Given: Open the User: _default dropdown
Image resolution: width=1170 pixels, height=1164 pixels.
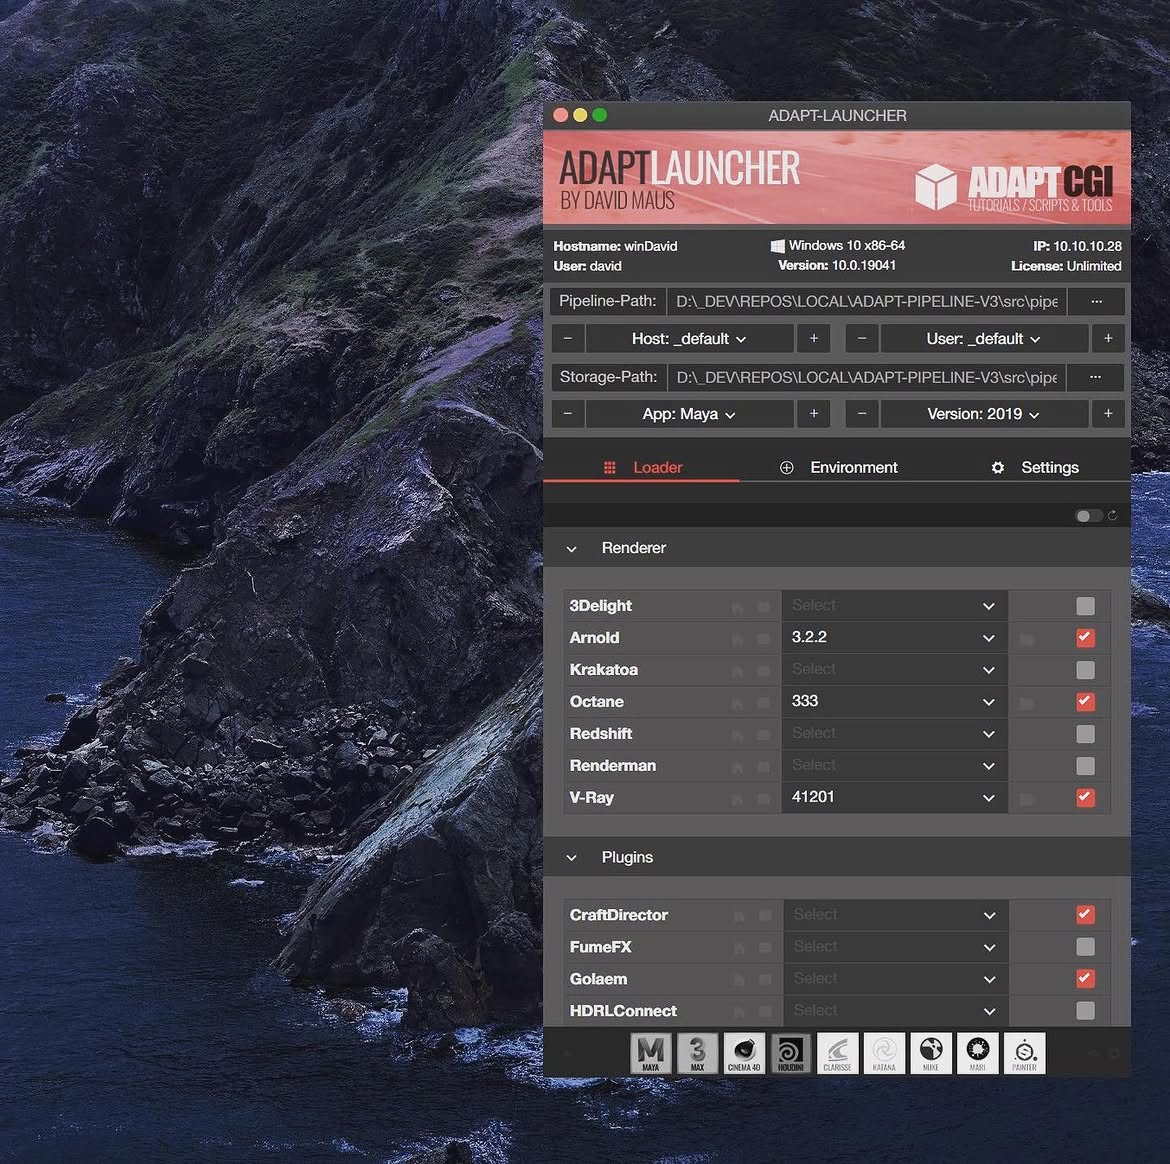Looking at the screenshot, I should point(983,339).
